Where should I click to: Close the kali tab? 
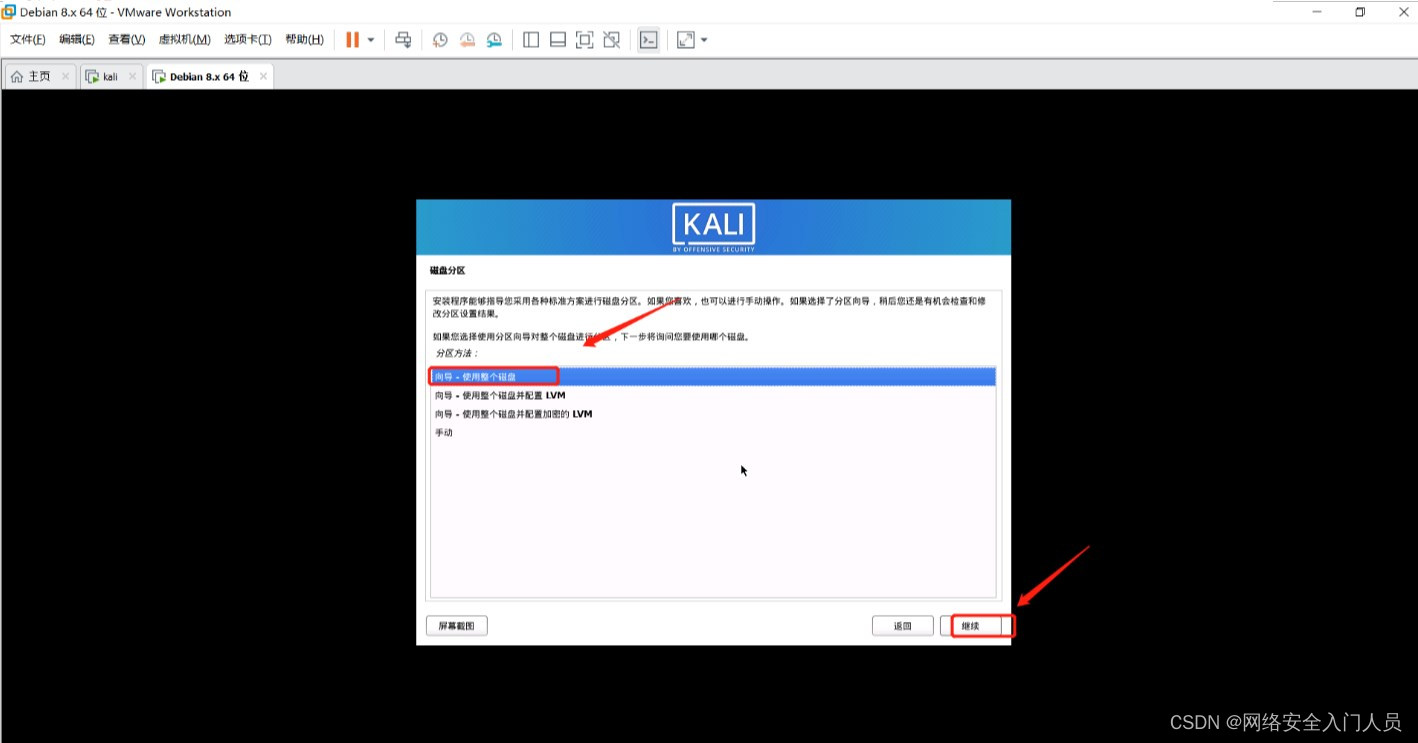pos(132,76)
